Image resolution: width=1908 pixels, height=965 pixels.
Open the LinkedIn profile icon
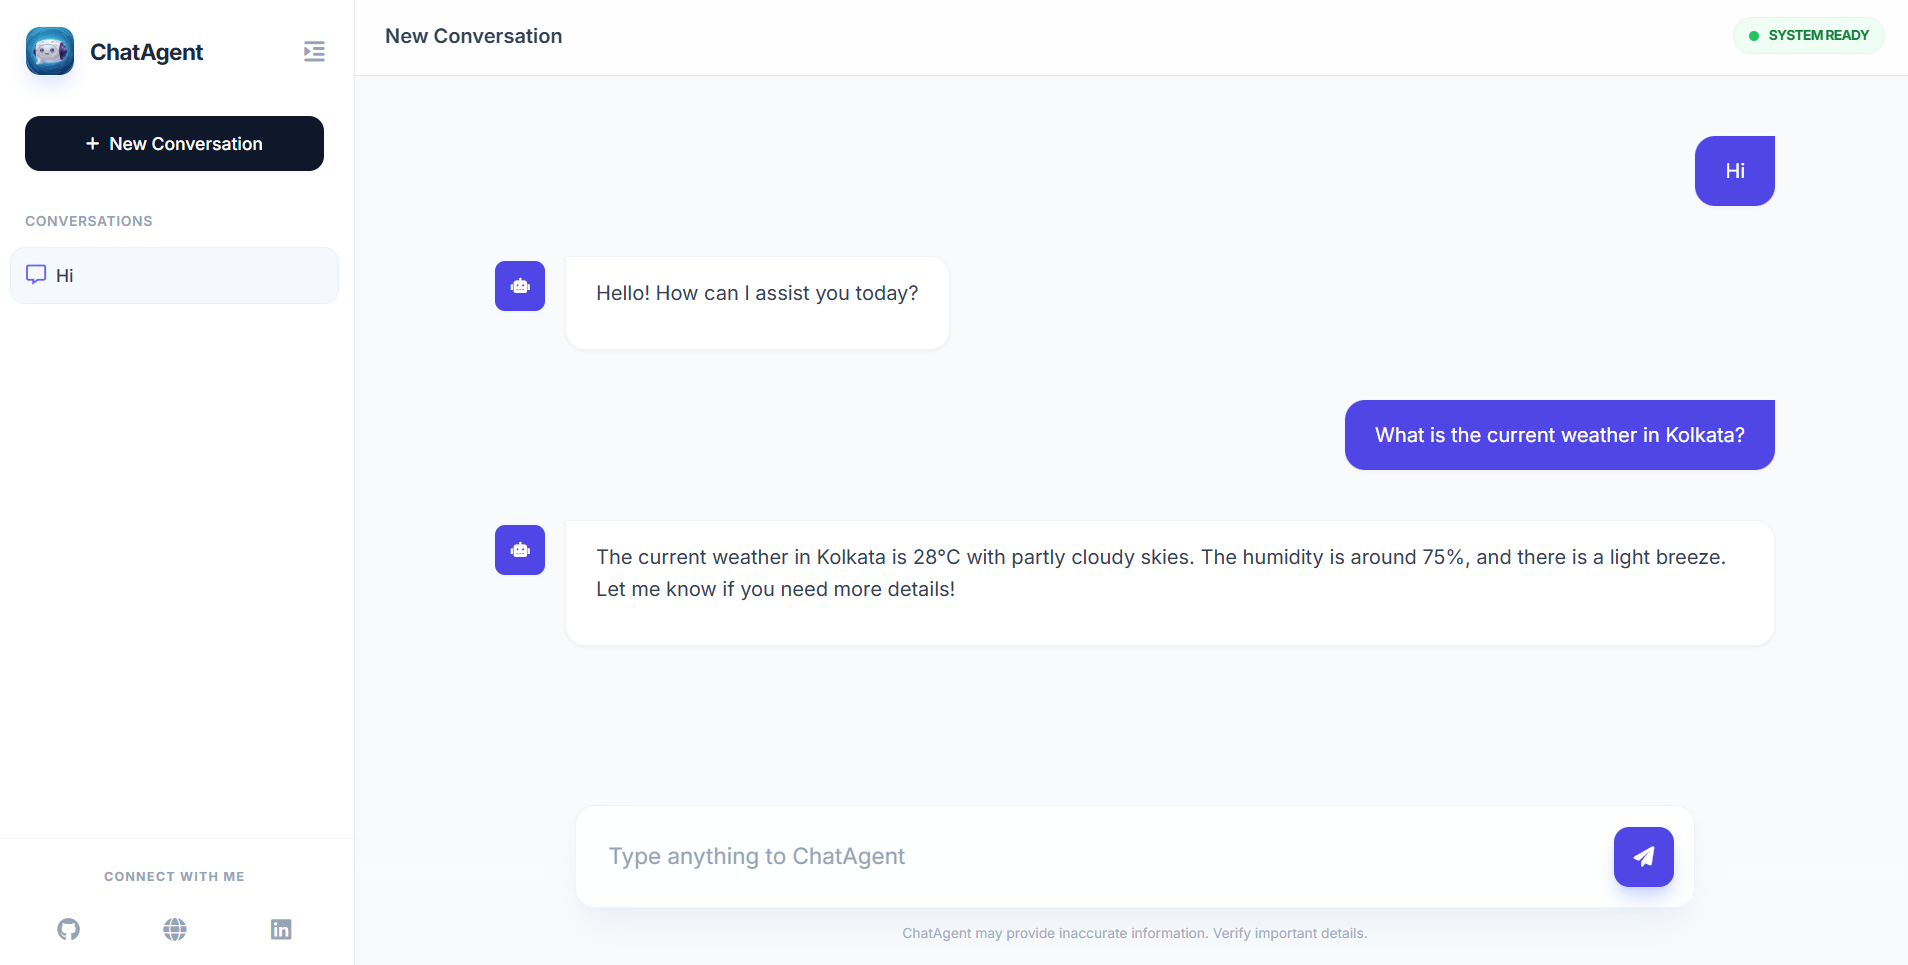pyautogui.click(x=281, y=930)
